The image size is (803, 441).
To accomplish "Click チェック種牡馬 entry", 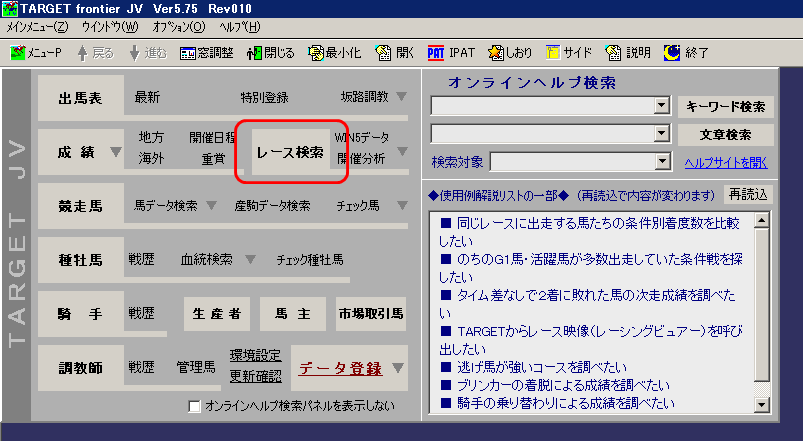I will click(310, 260).
